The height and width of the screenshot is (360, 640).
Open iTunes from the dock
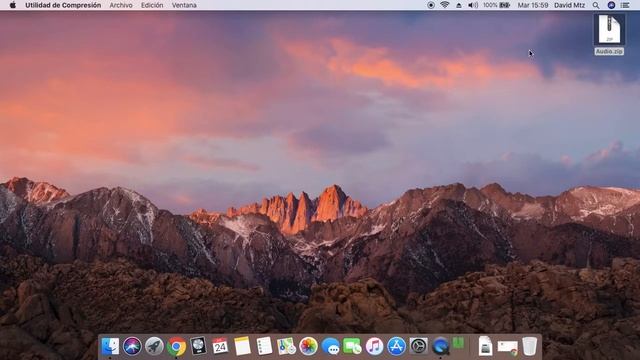pos(374,346)
